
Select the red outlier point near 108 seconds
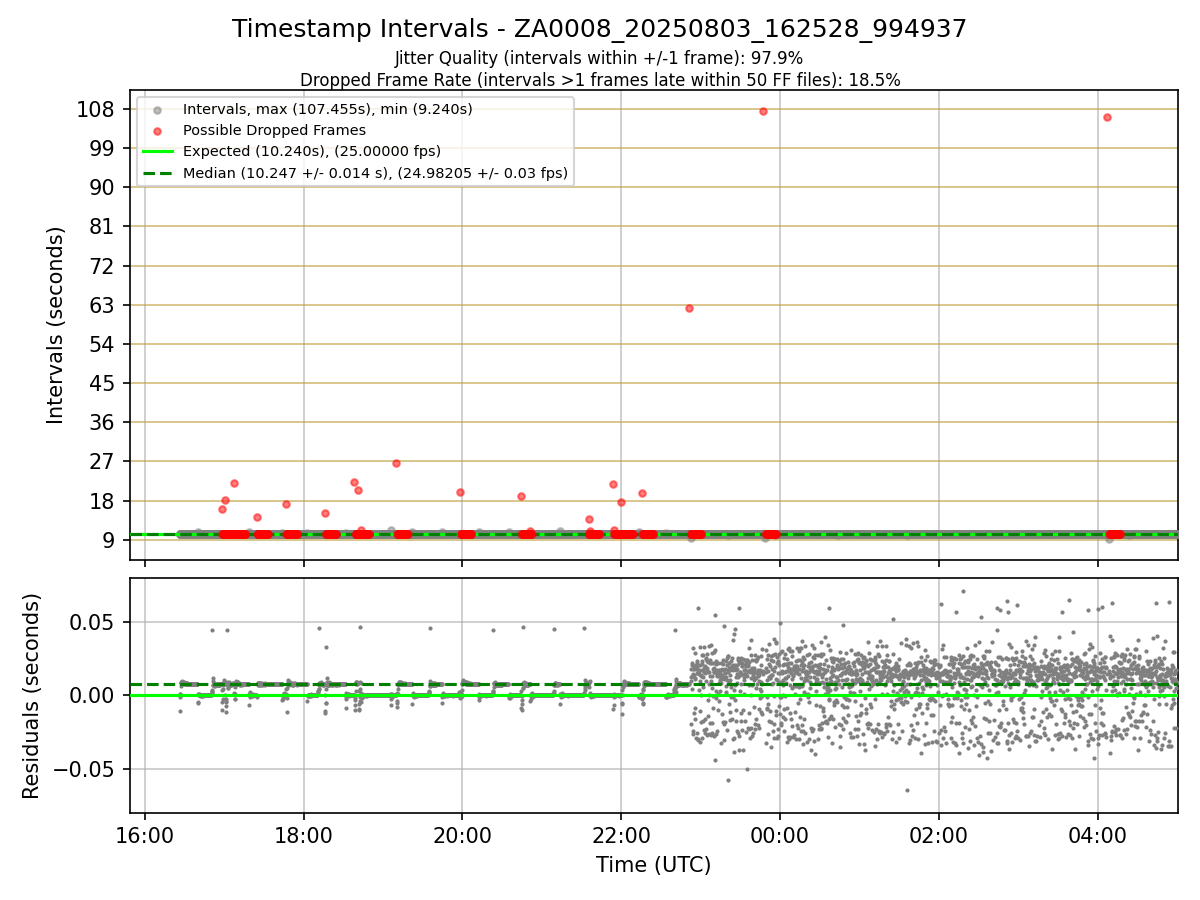click(x=763, y=111)
